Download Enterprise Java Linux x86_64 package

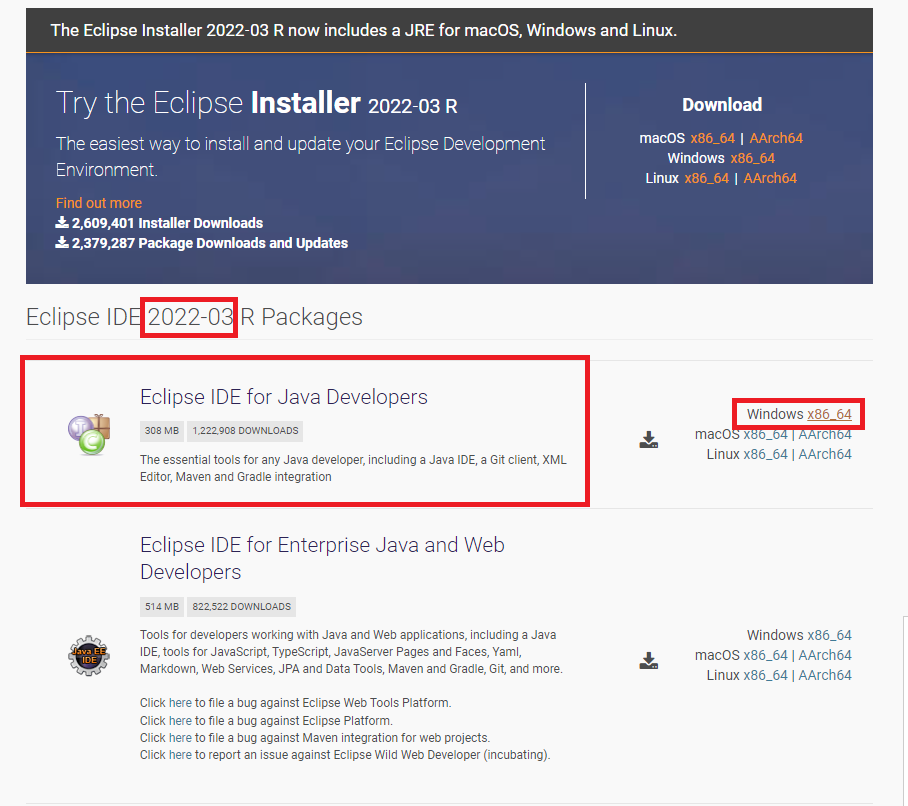[766, 675]
